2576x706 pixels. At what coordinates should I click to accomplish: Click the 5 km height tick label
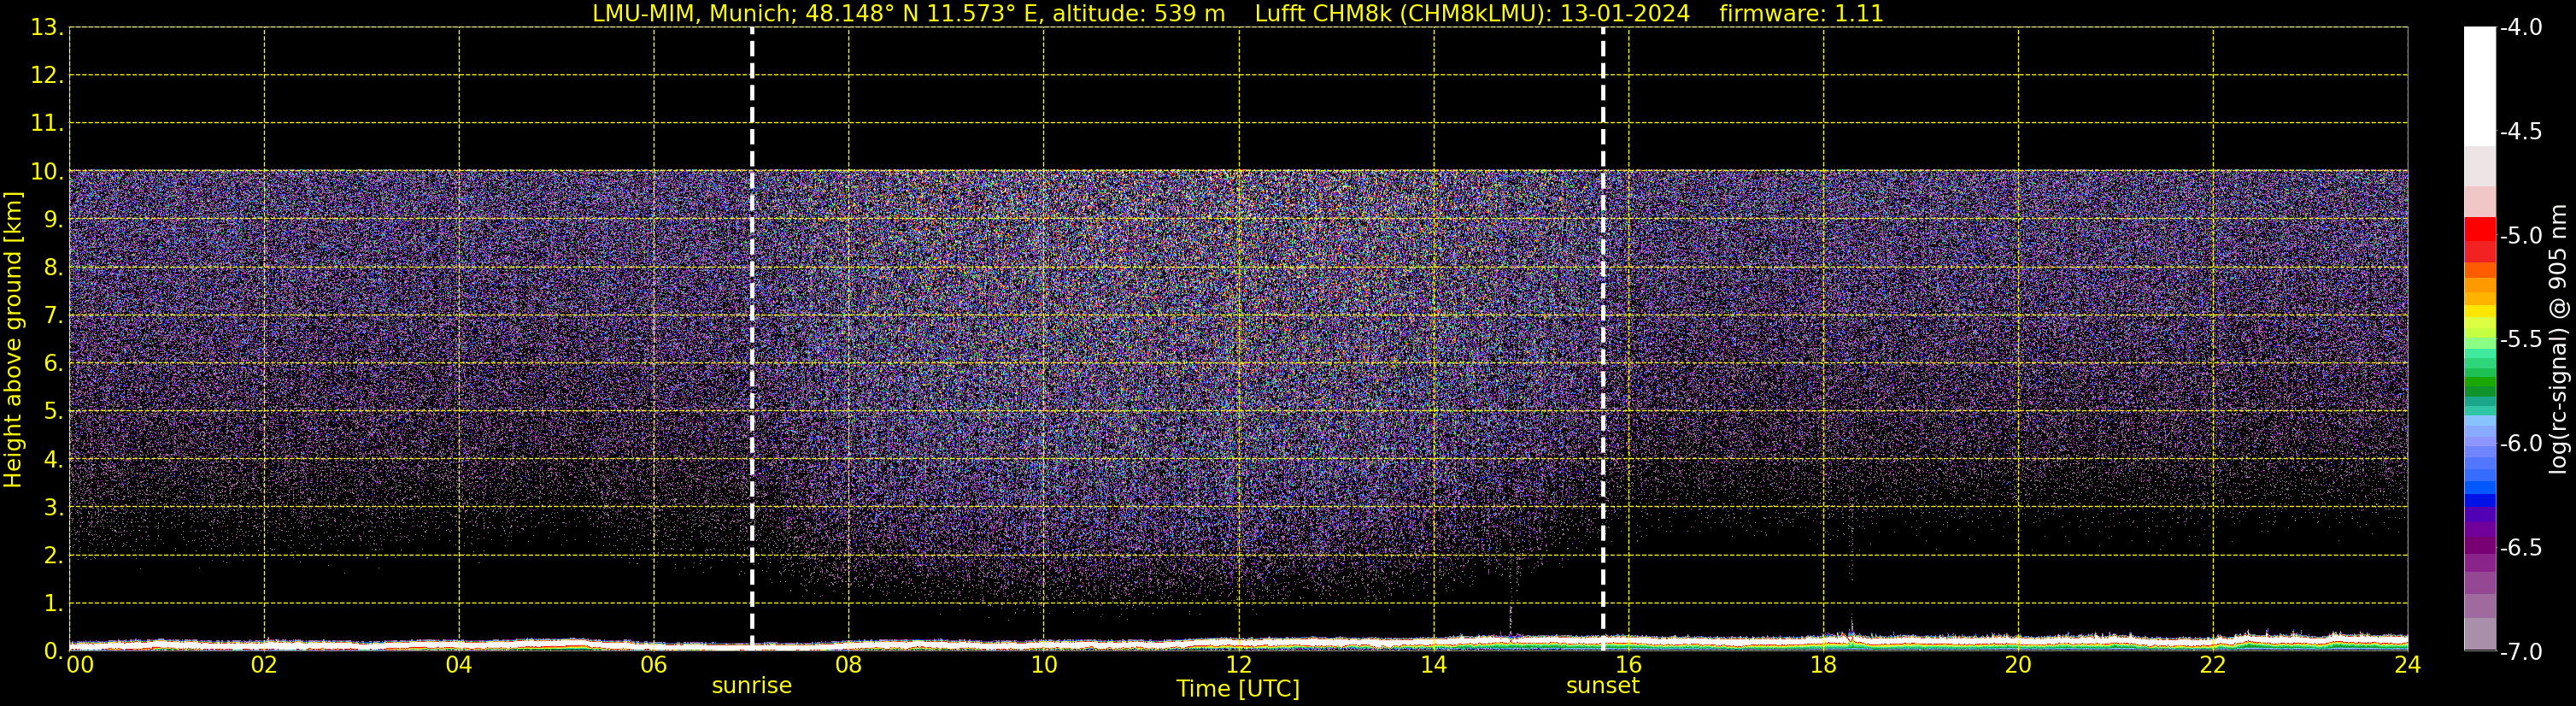(x=52, y=411)
